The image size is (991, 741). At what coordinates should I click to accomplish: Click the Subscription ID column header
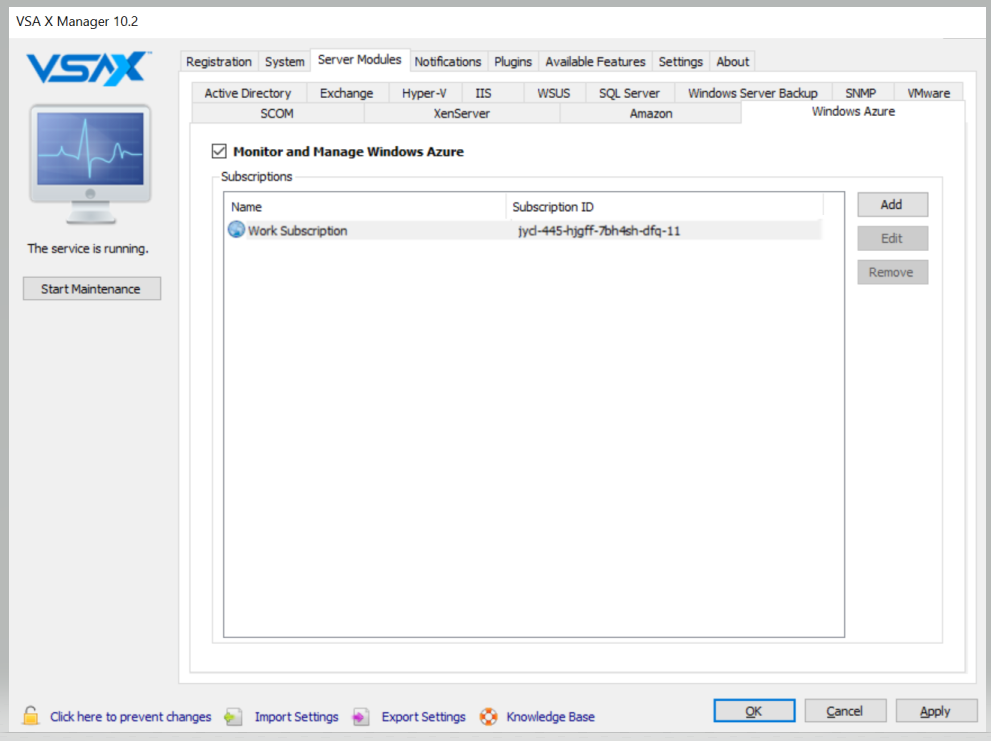click(x=664, y=206)
